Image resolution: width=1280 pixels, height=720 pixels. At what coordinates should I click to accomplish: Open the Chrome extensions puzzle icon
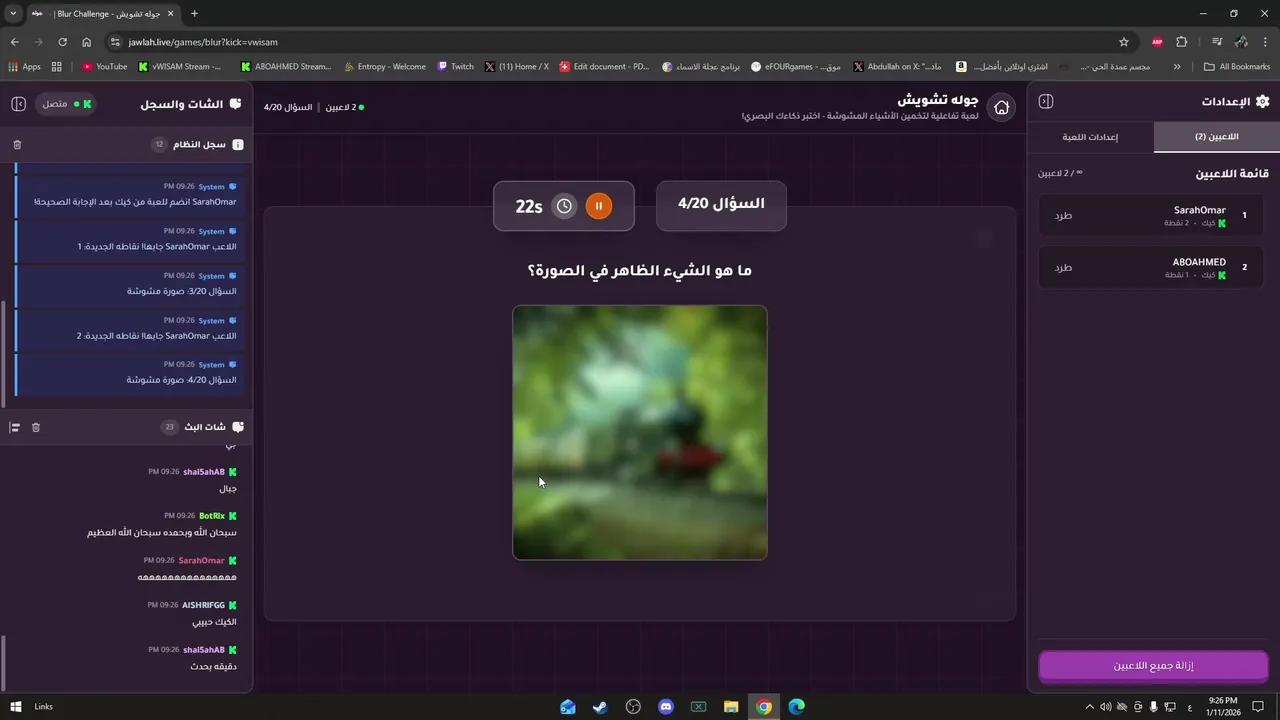click(x=1182, y=42)
